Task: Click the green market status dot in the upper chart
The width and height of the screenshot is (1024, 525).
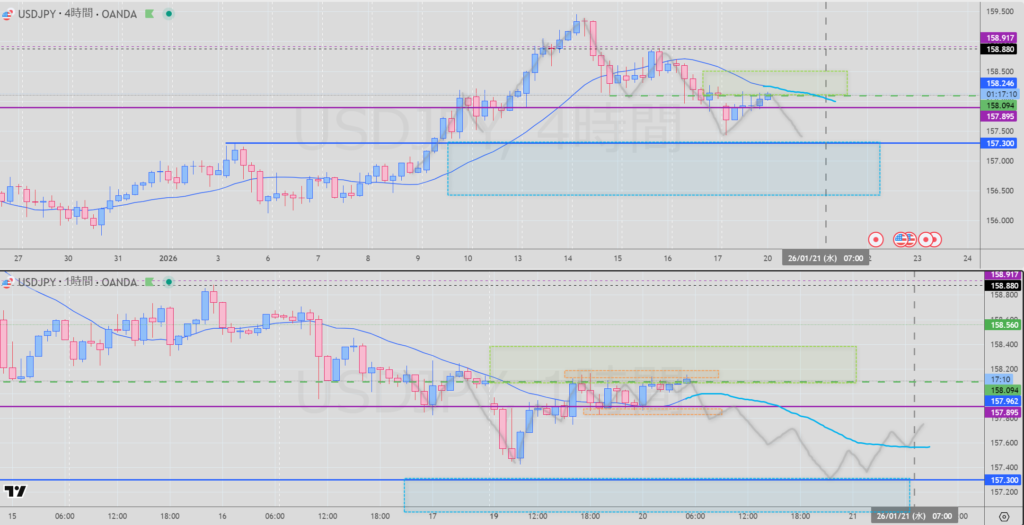Action: coord(168,14)
